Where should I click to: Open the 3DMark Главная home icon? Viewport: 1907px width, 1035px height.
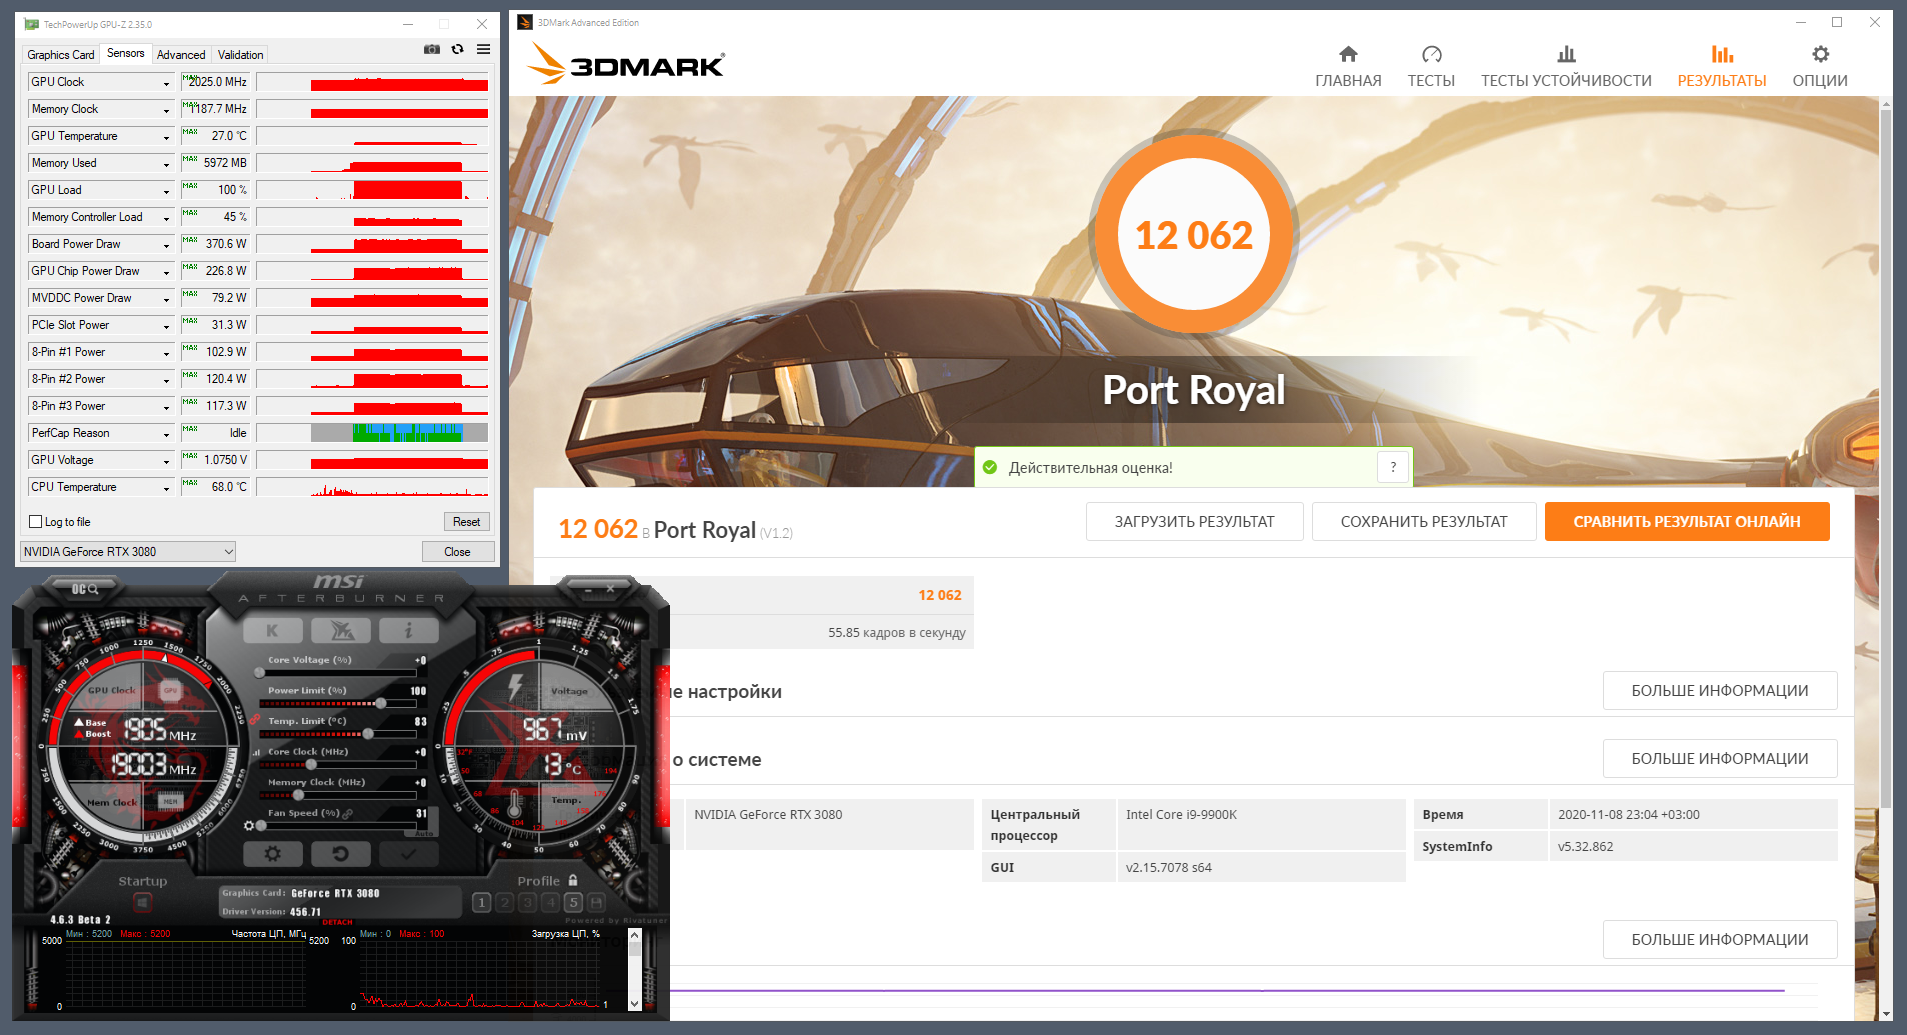point(1348,54)
